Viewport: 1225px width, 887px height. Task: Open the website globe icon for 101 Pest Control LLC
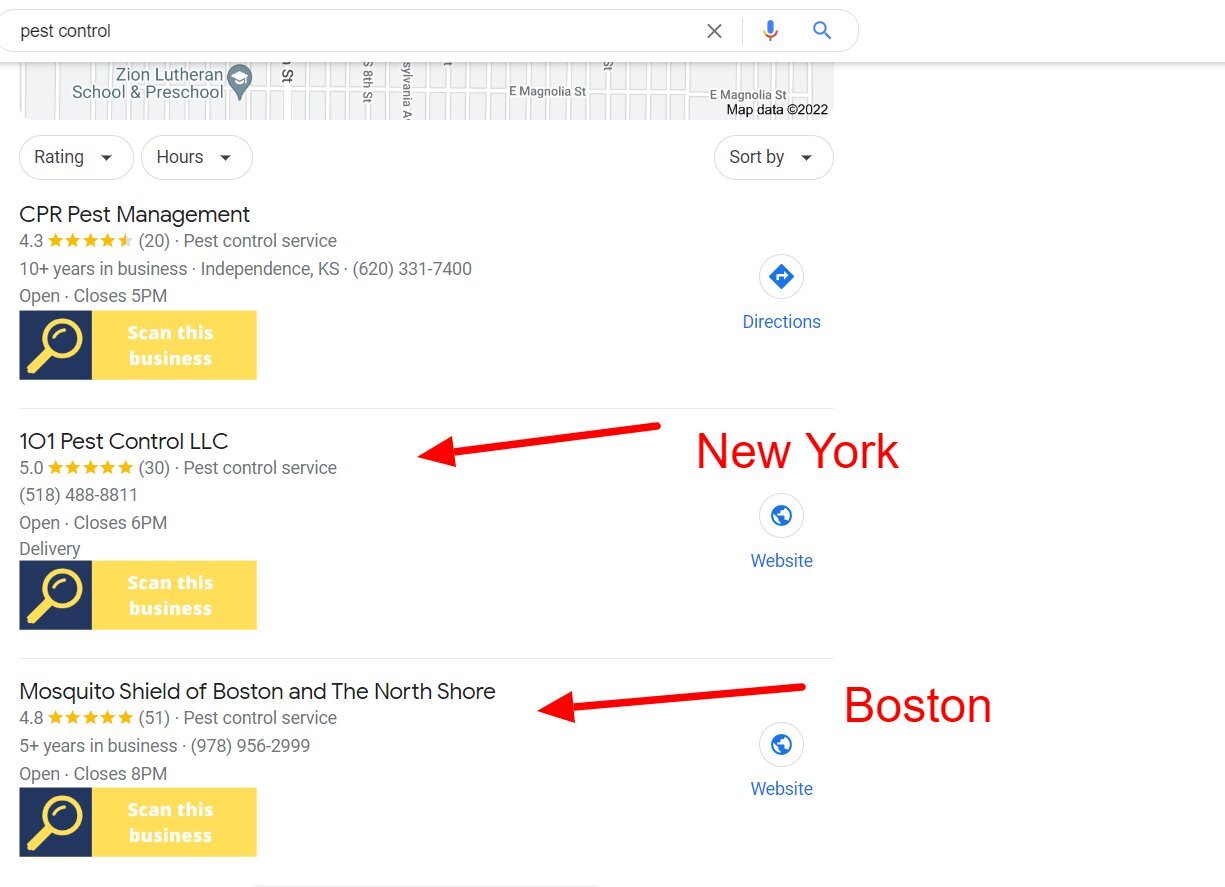(781, 516)
